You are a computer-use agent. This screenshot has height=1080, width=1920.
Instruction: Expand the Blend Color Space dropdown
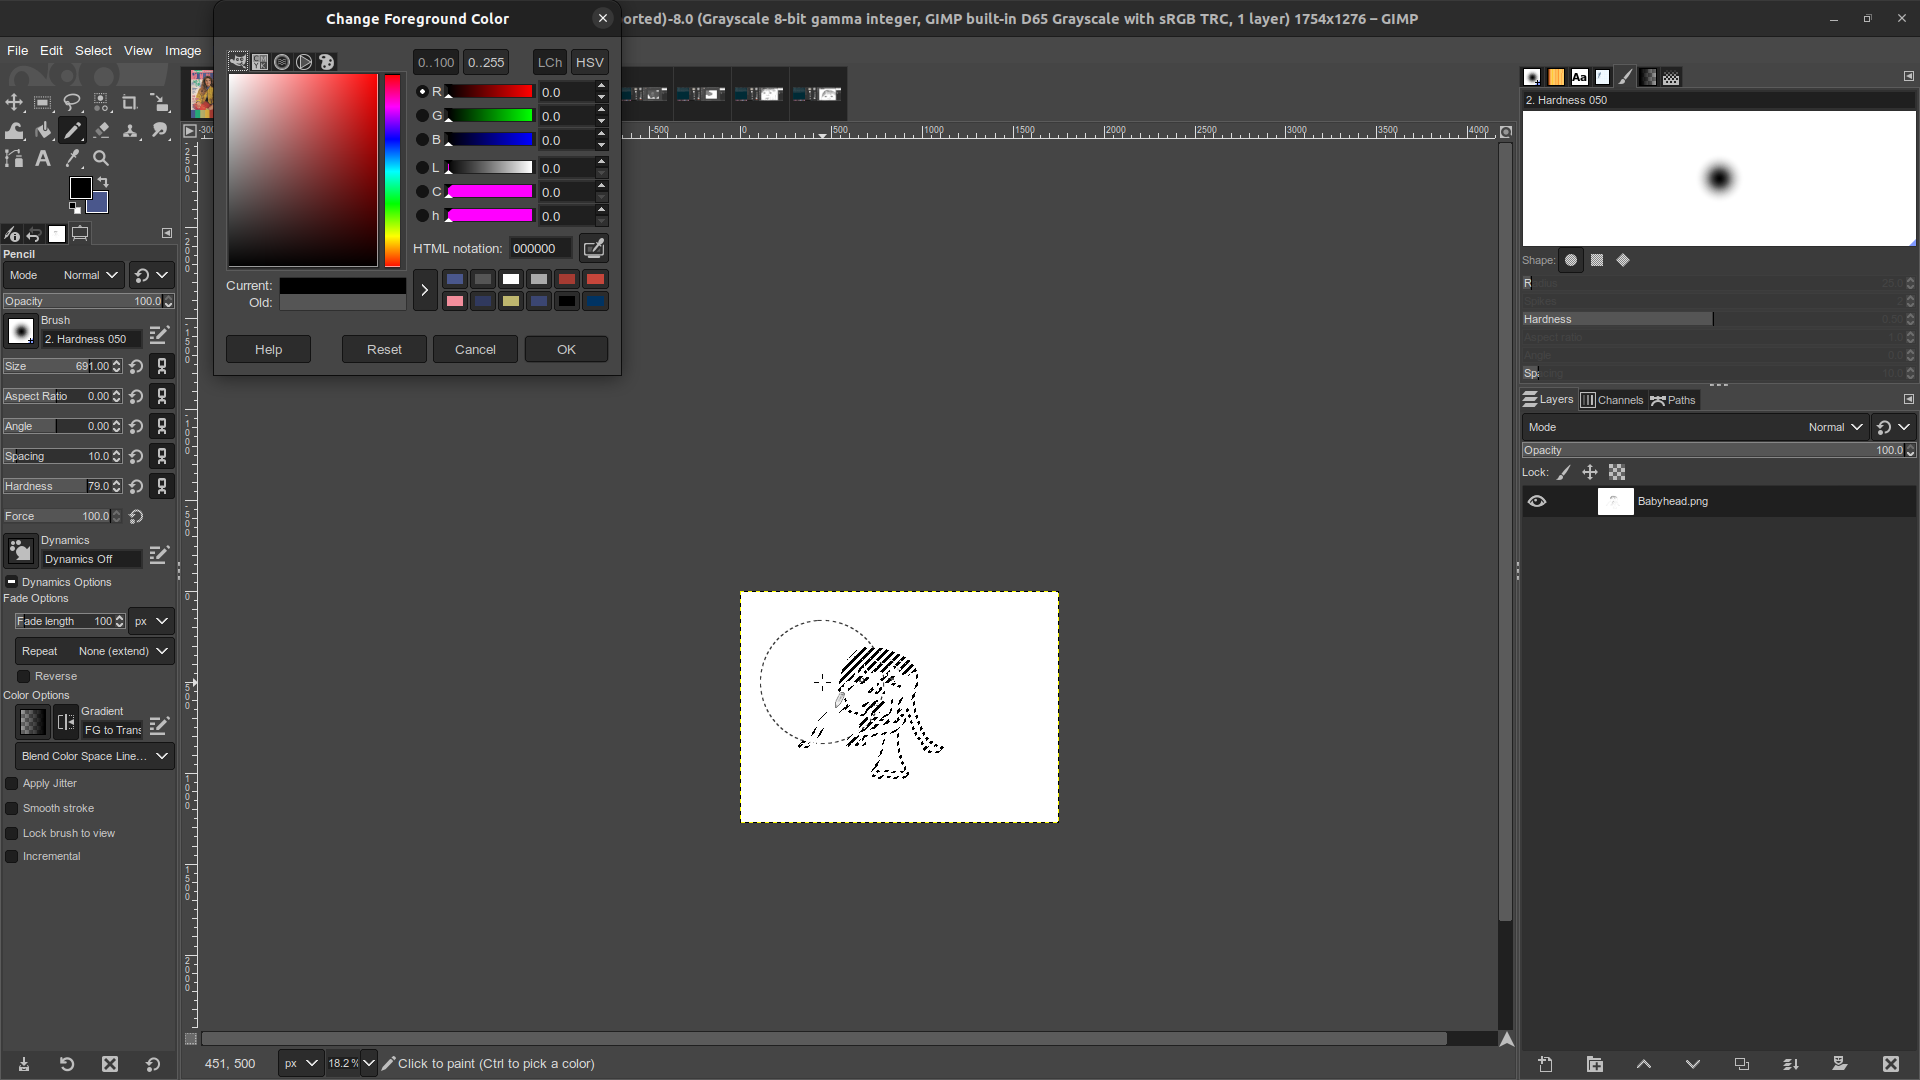click(x=93, y=756)
